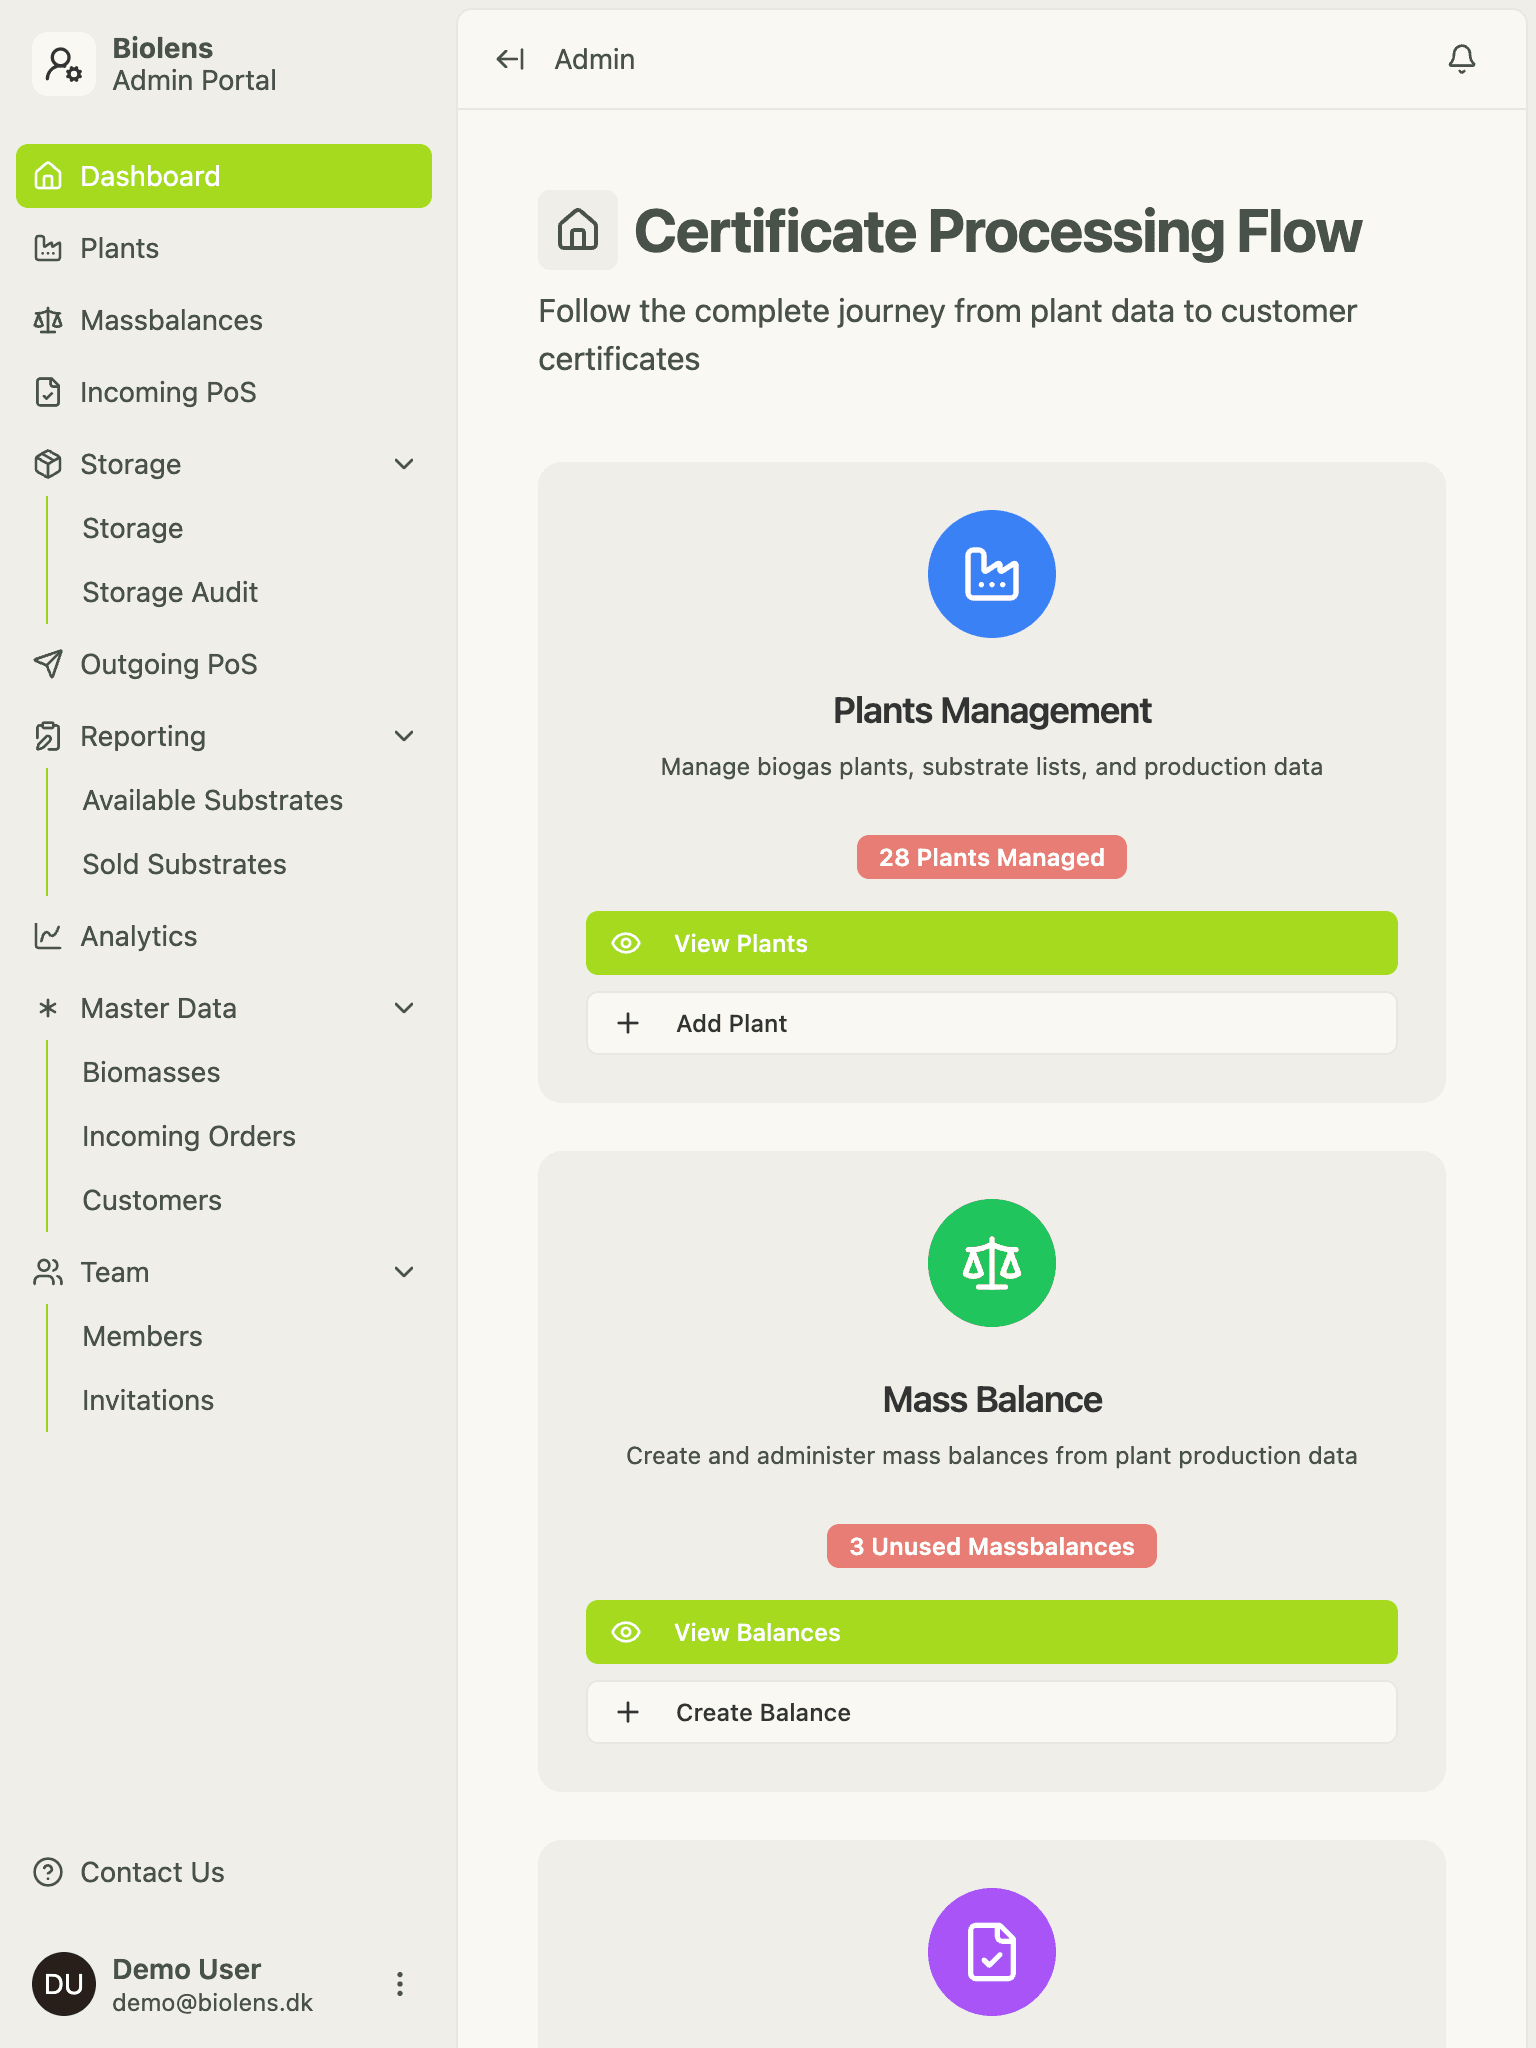The width and height of the screenshot is (1536, 2048).
Task: Collapse the Master Data section chevron
Action: click(404, 1008)
